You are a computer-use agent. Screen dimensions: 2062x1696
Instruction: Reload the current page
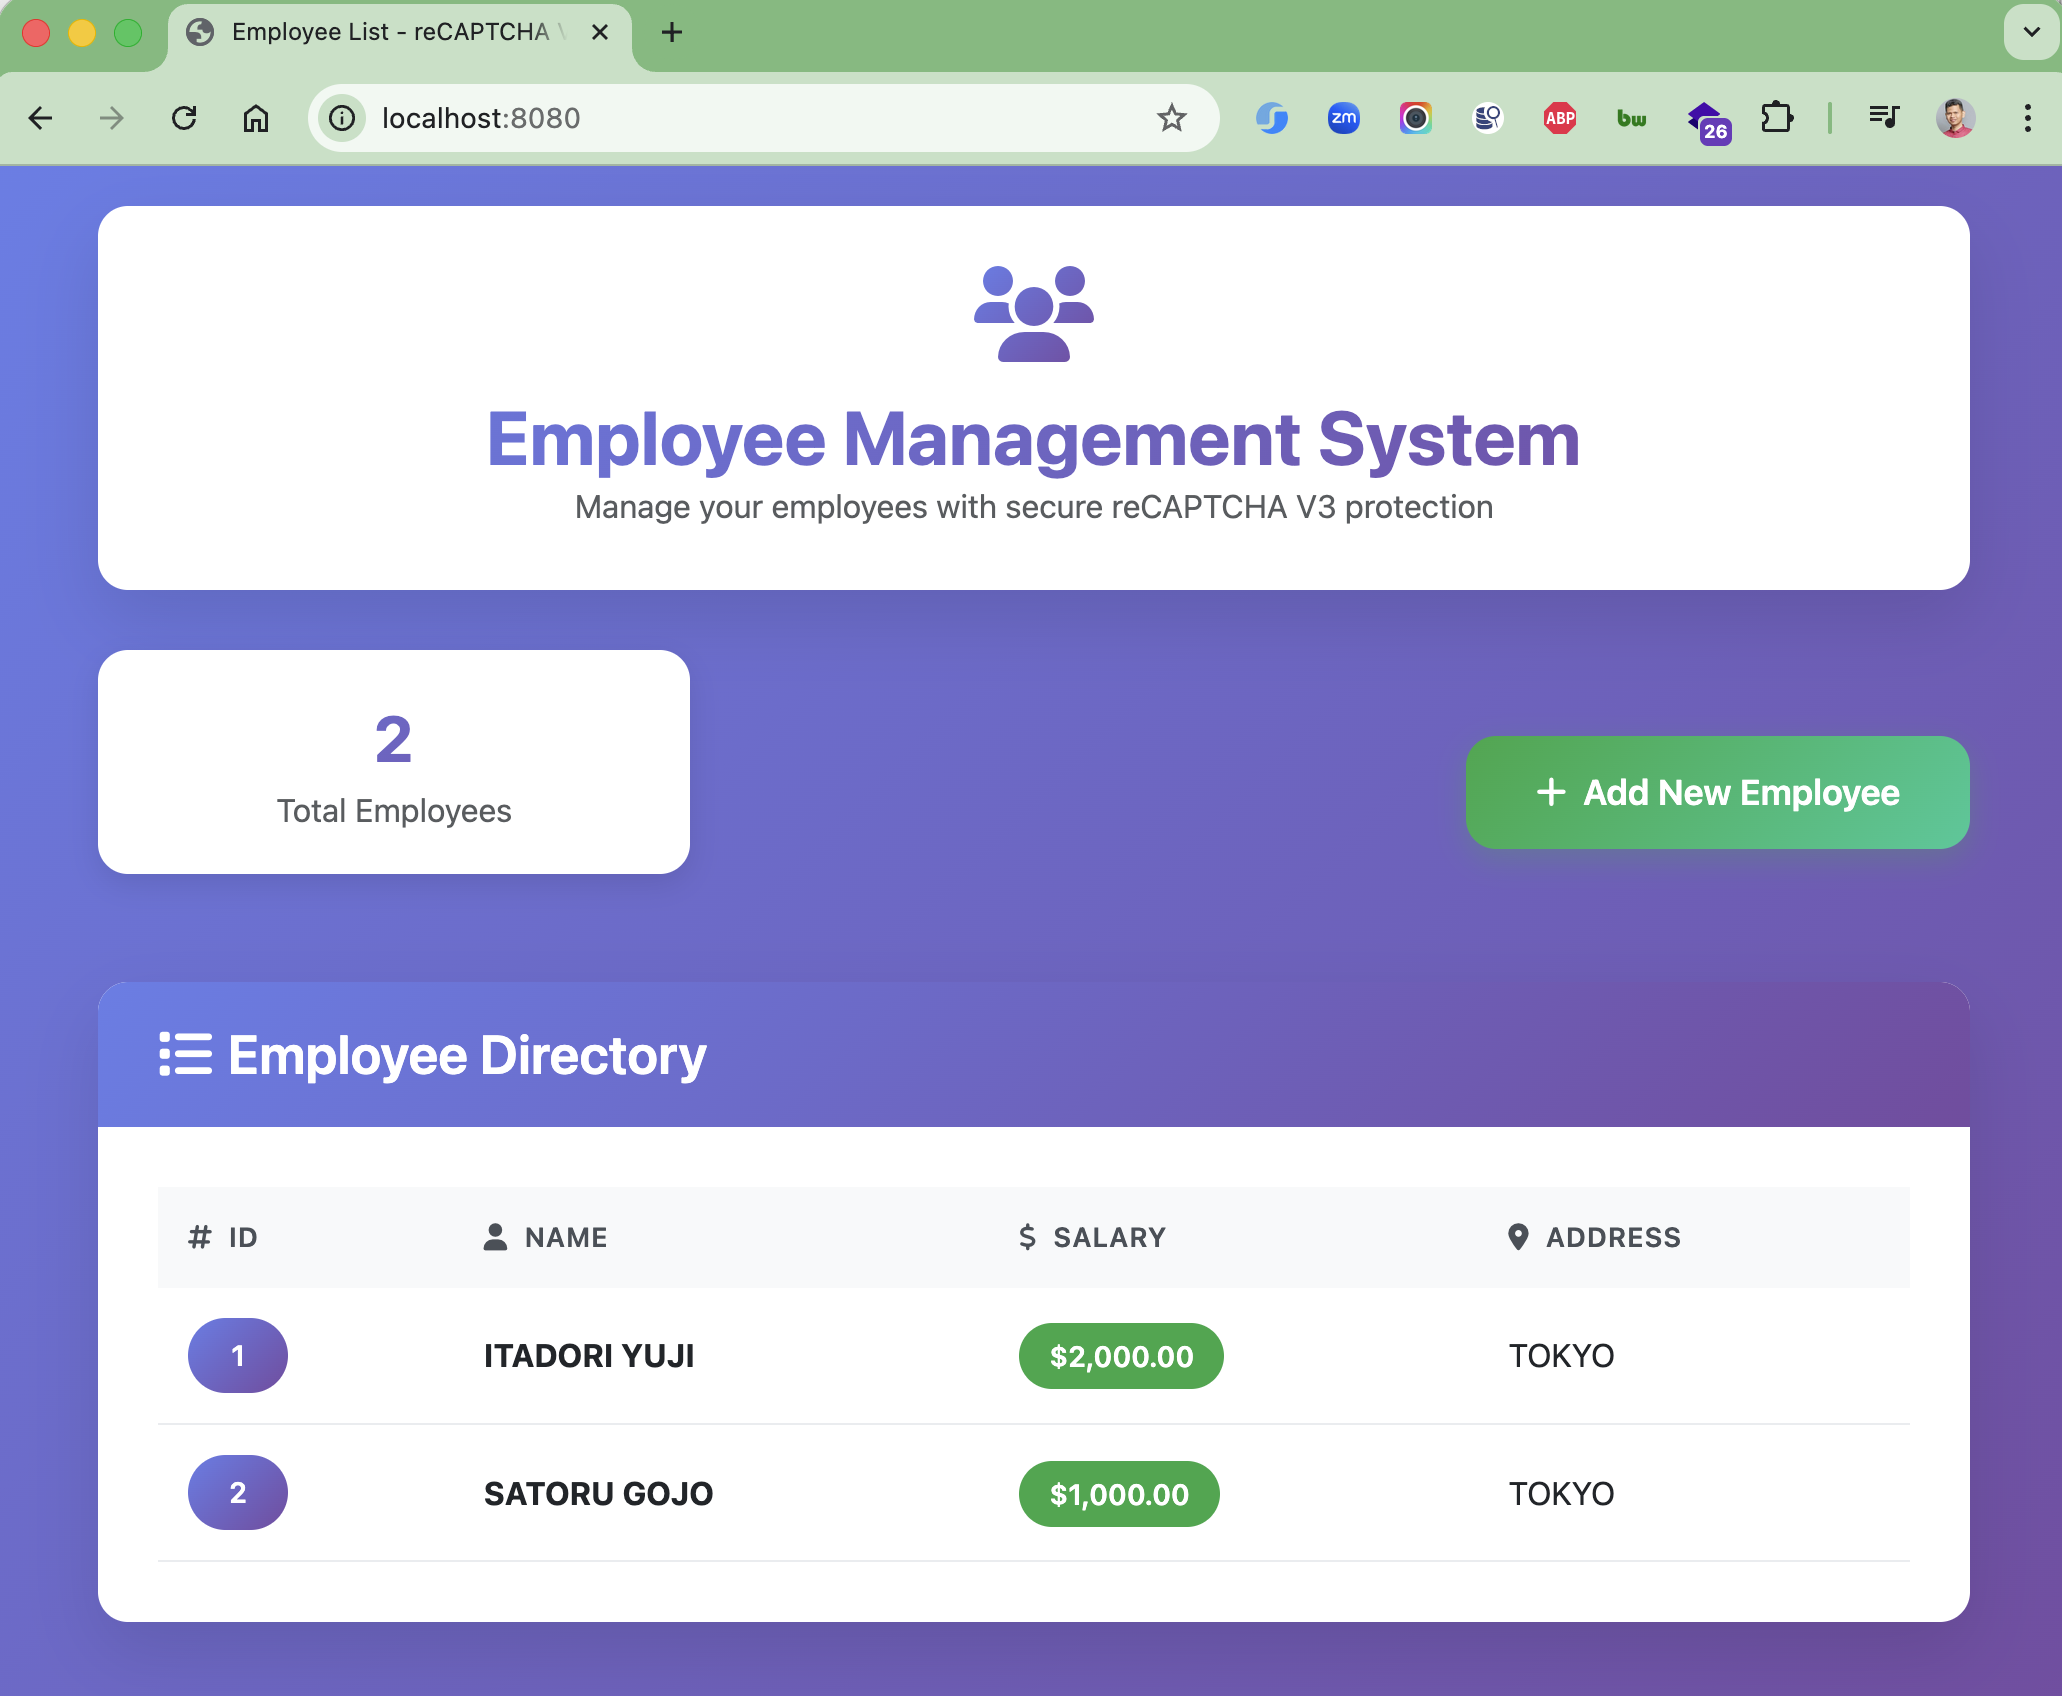click(x=184, y=118)
